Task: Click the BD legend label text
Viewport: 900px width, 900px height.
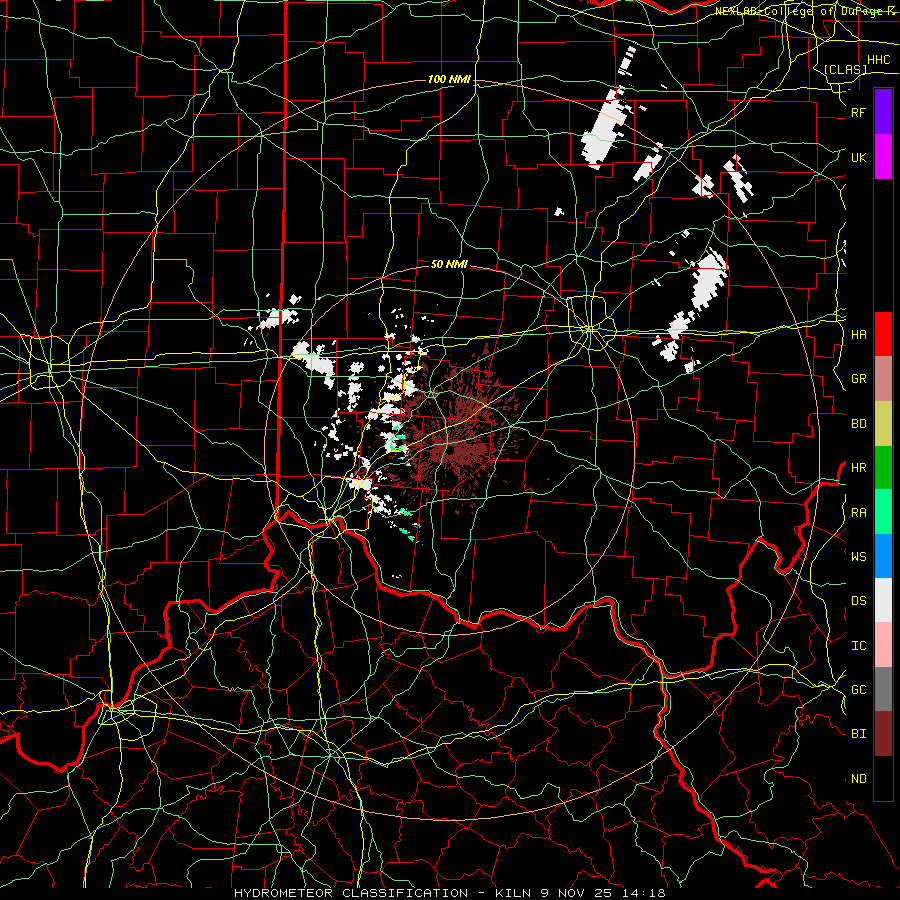Action: coord(858,423)
